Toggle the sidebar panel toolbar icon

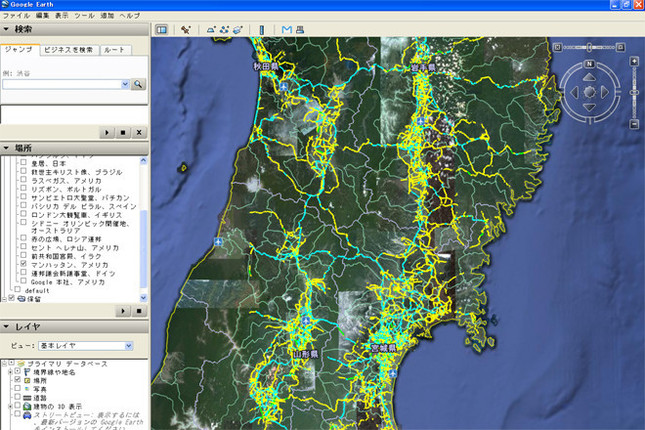click(162, 29)
